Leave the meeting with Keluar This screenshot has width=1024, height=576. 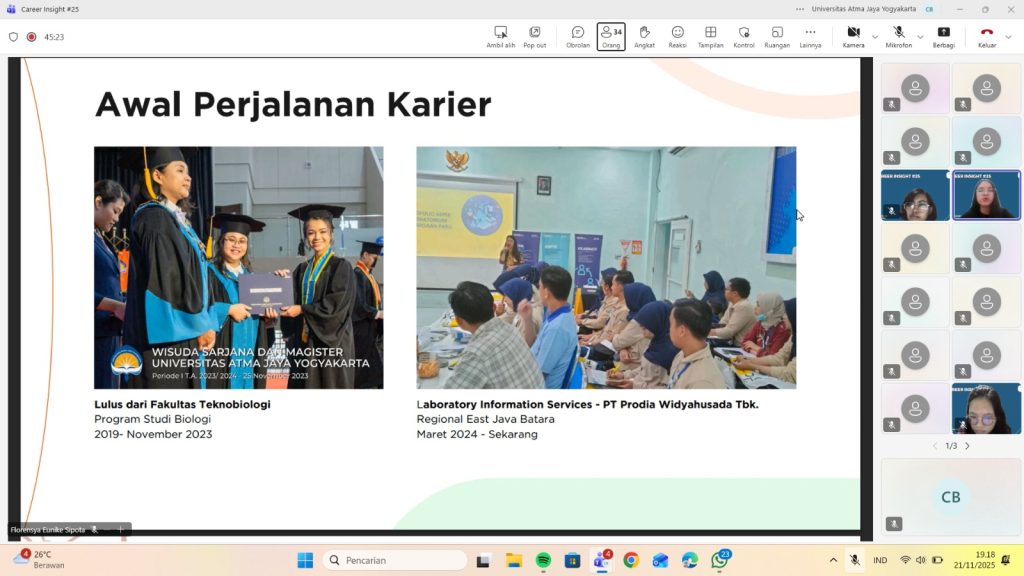tap(987, 37)
